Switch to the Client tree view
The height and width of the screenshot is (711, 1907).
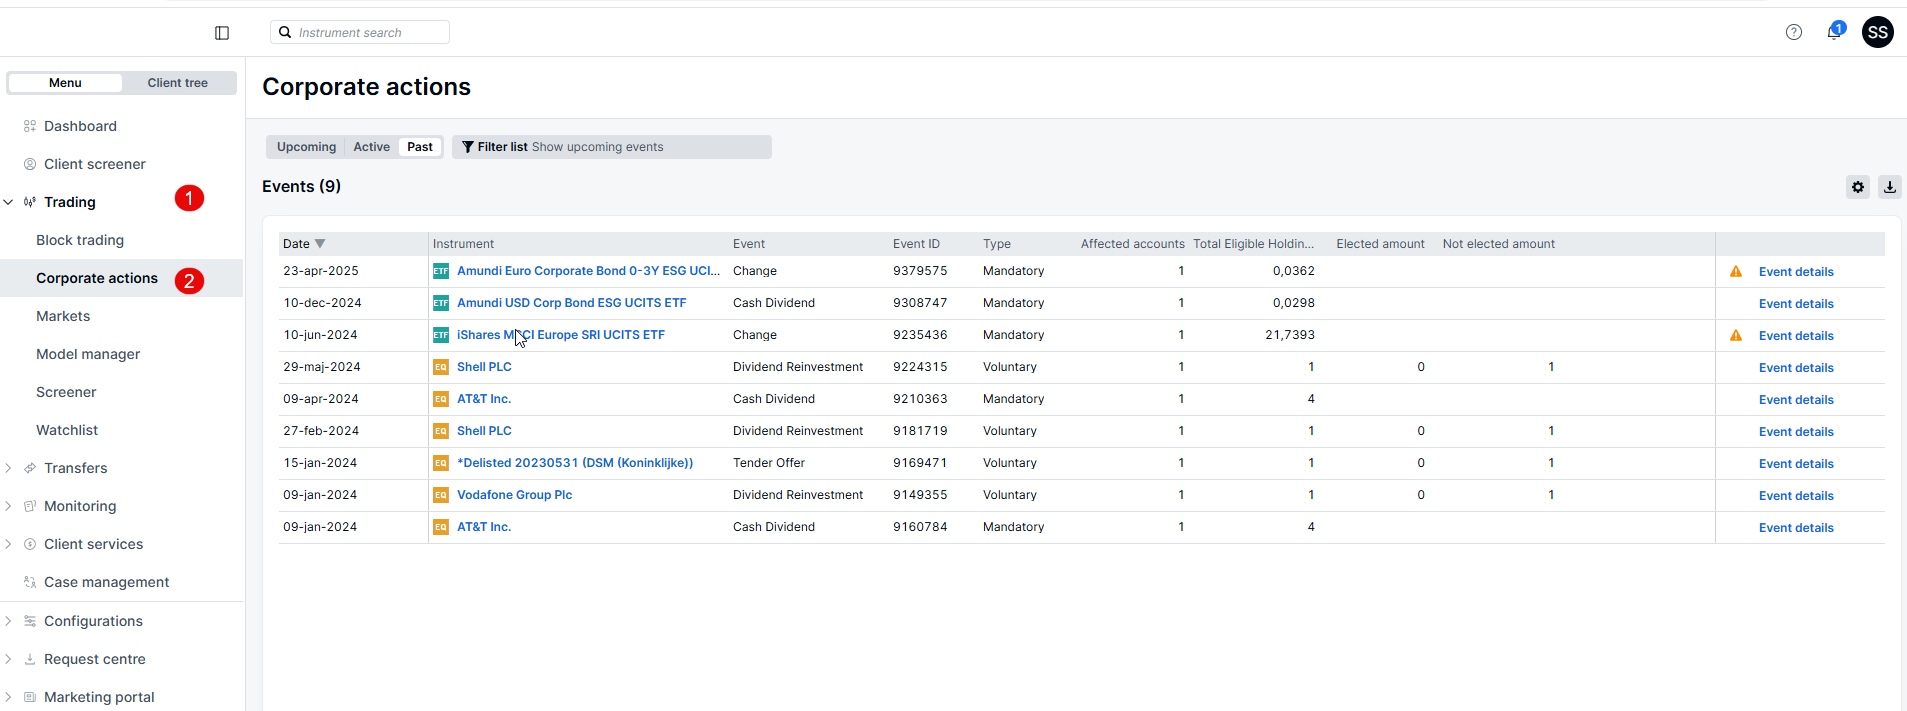(x=177, y=83)
